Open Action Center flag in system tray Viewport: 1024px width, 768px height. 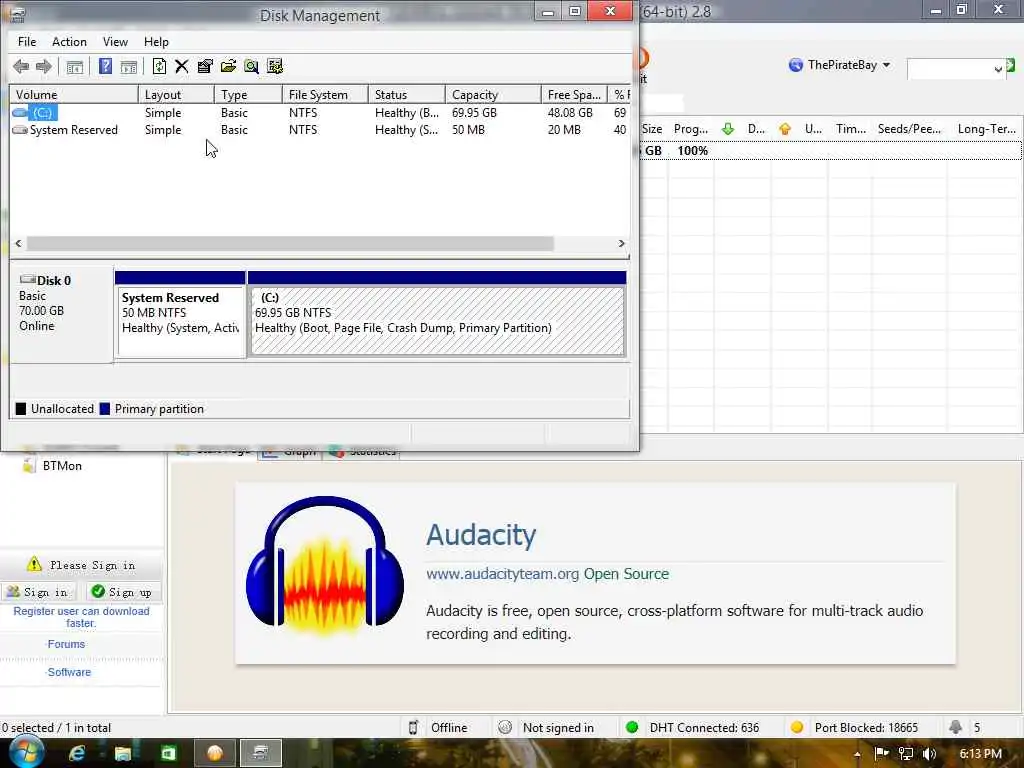881,754
